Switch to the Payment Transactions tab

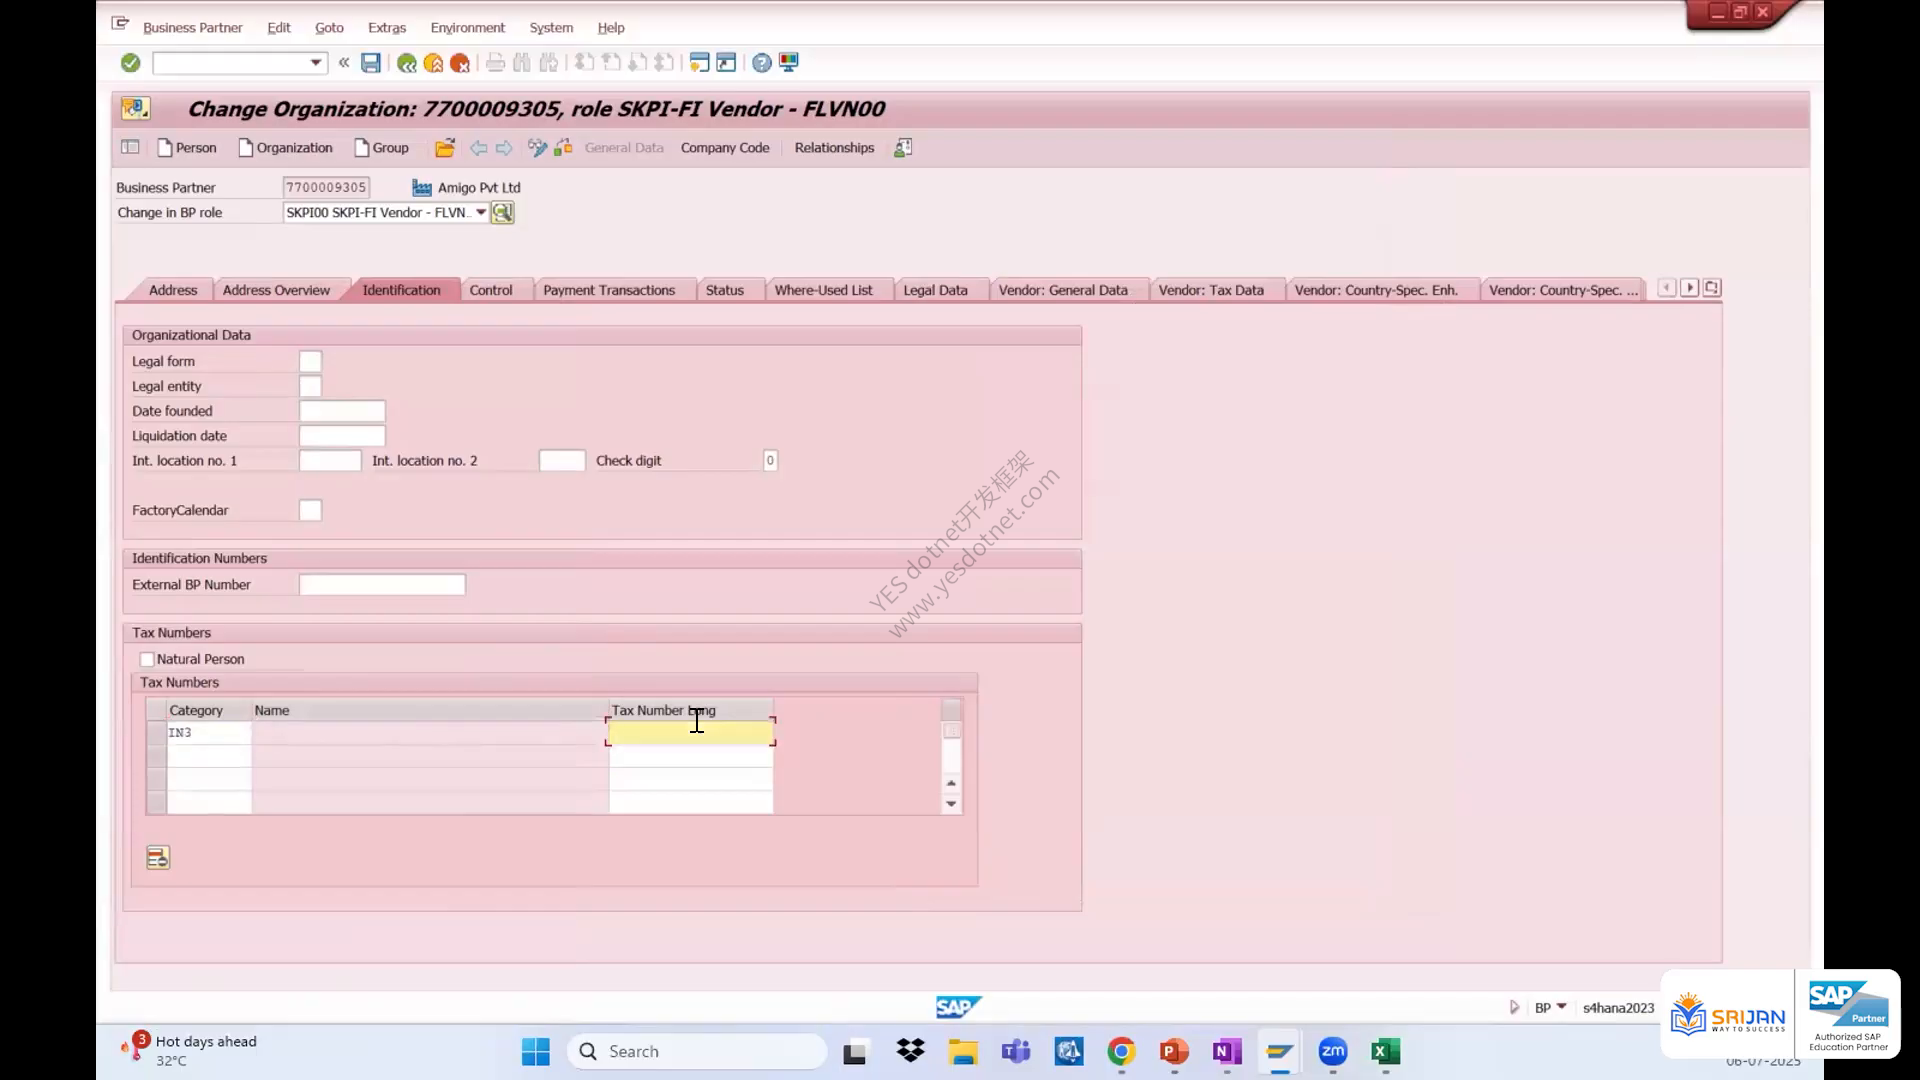[x=609, y=290]
